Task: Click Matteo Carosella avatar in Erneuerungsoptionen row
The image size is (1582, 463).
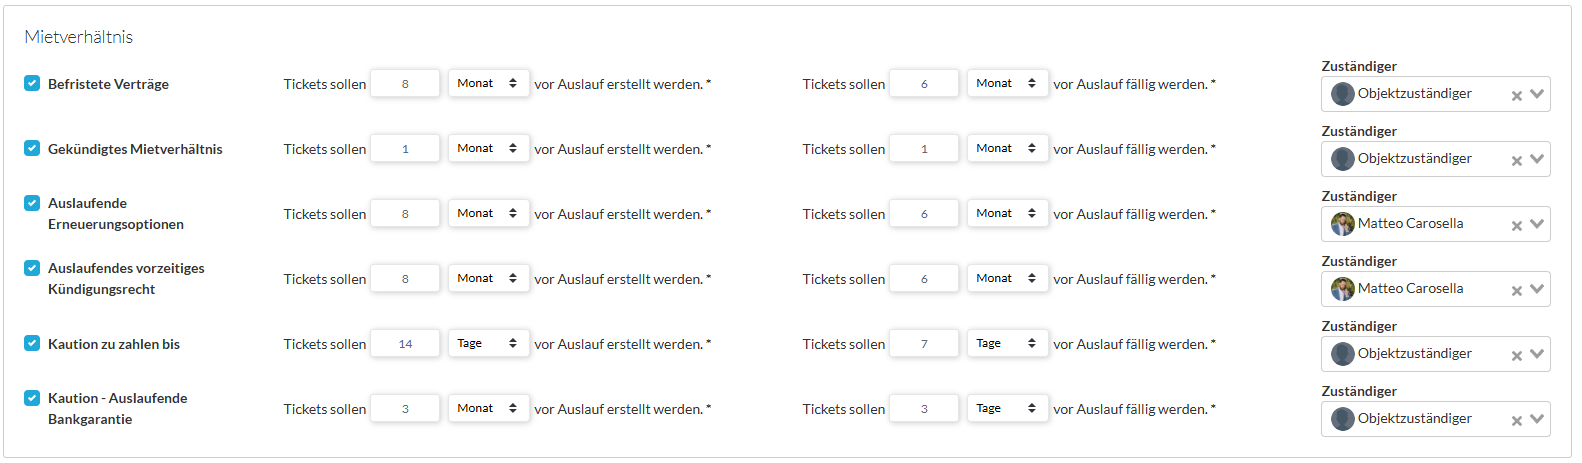Action: (1342, 224)
